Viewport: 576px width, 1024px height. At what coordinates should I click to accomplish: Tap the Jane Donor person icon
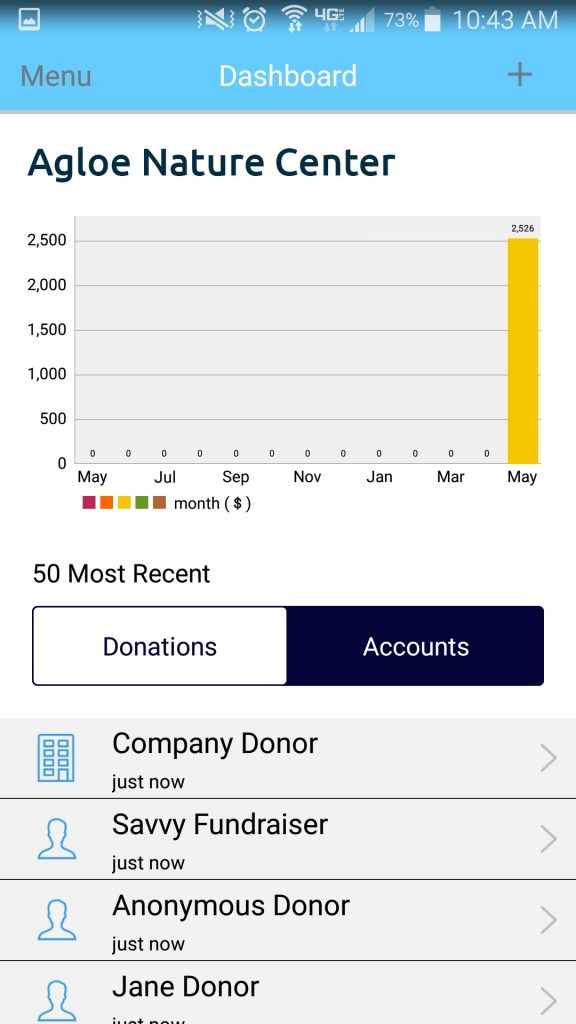(x=57, y=1000)
